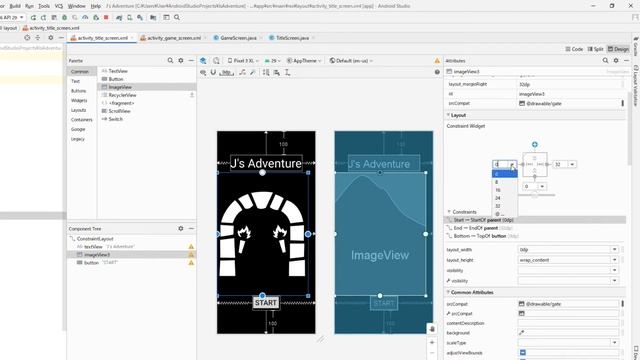Click the Align icon in design toolbar
This screenshot has height=360, width=640.
click(x=277, y=72)
